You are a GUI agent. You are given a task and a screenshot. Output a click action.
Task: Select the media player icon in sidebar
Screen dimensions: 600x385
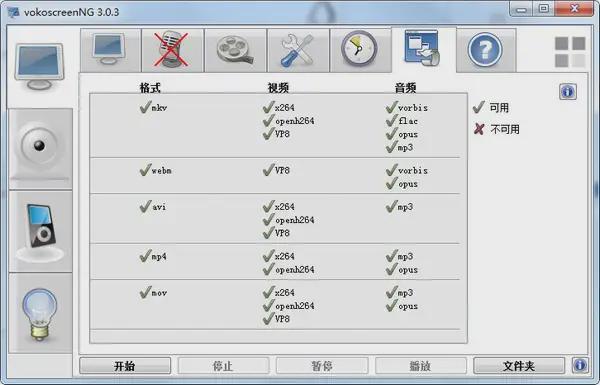pos(40,232)
